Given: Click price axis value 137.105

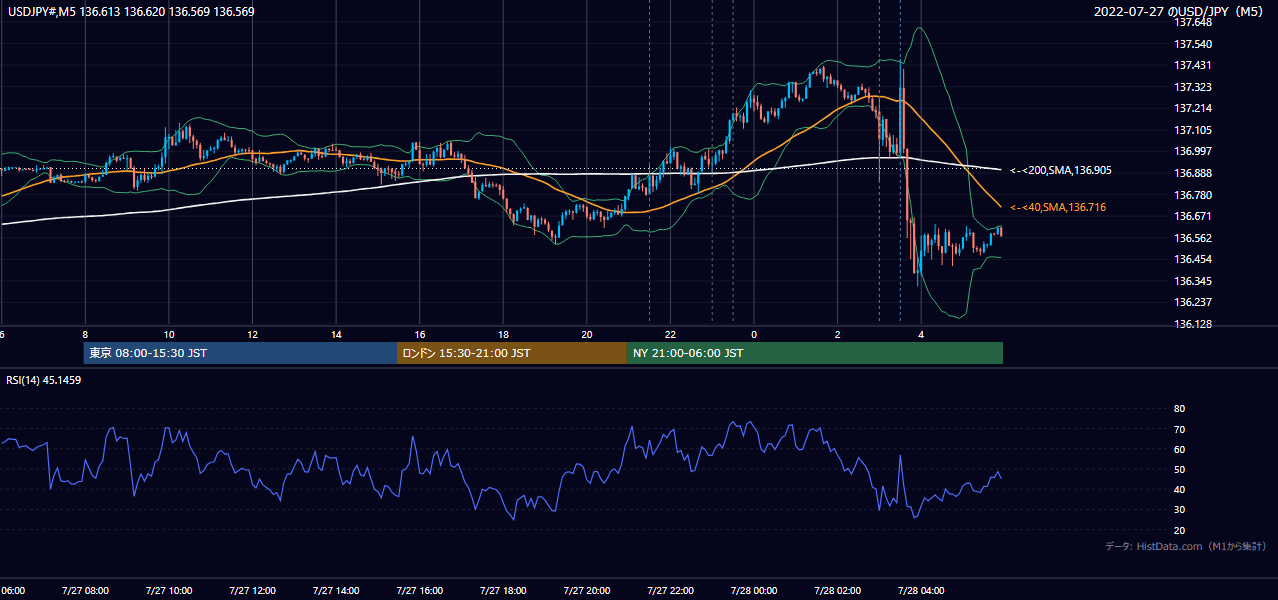Looking at the screenshot, I should coord(1193,130).
